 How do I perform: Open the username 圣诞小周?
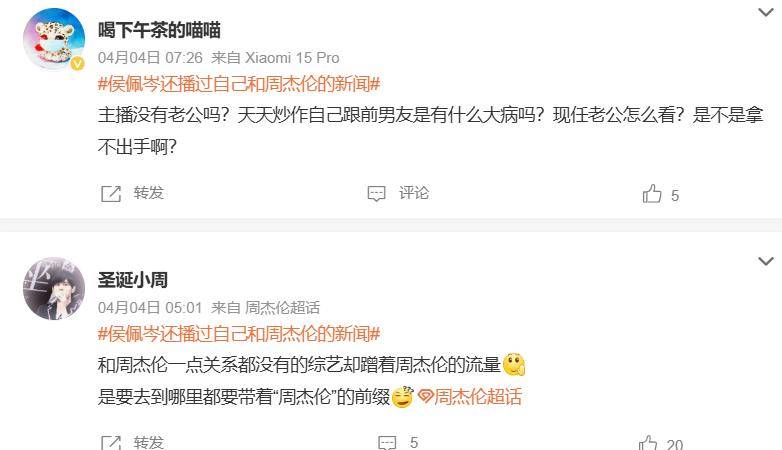[133, 280]
